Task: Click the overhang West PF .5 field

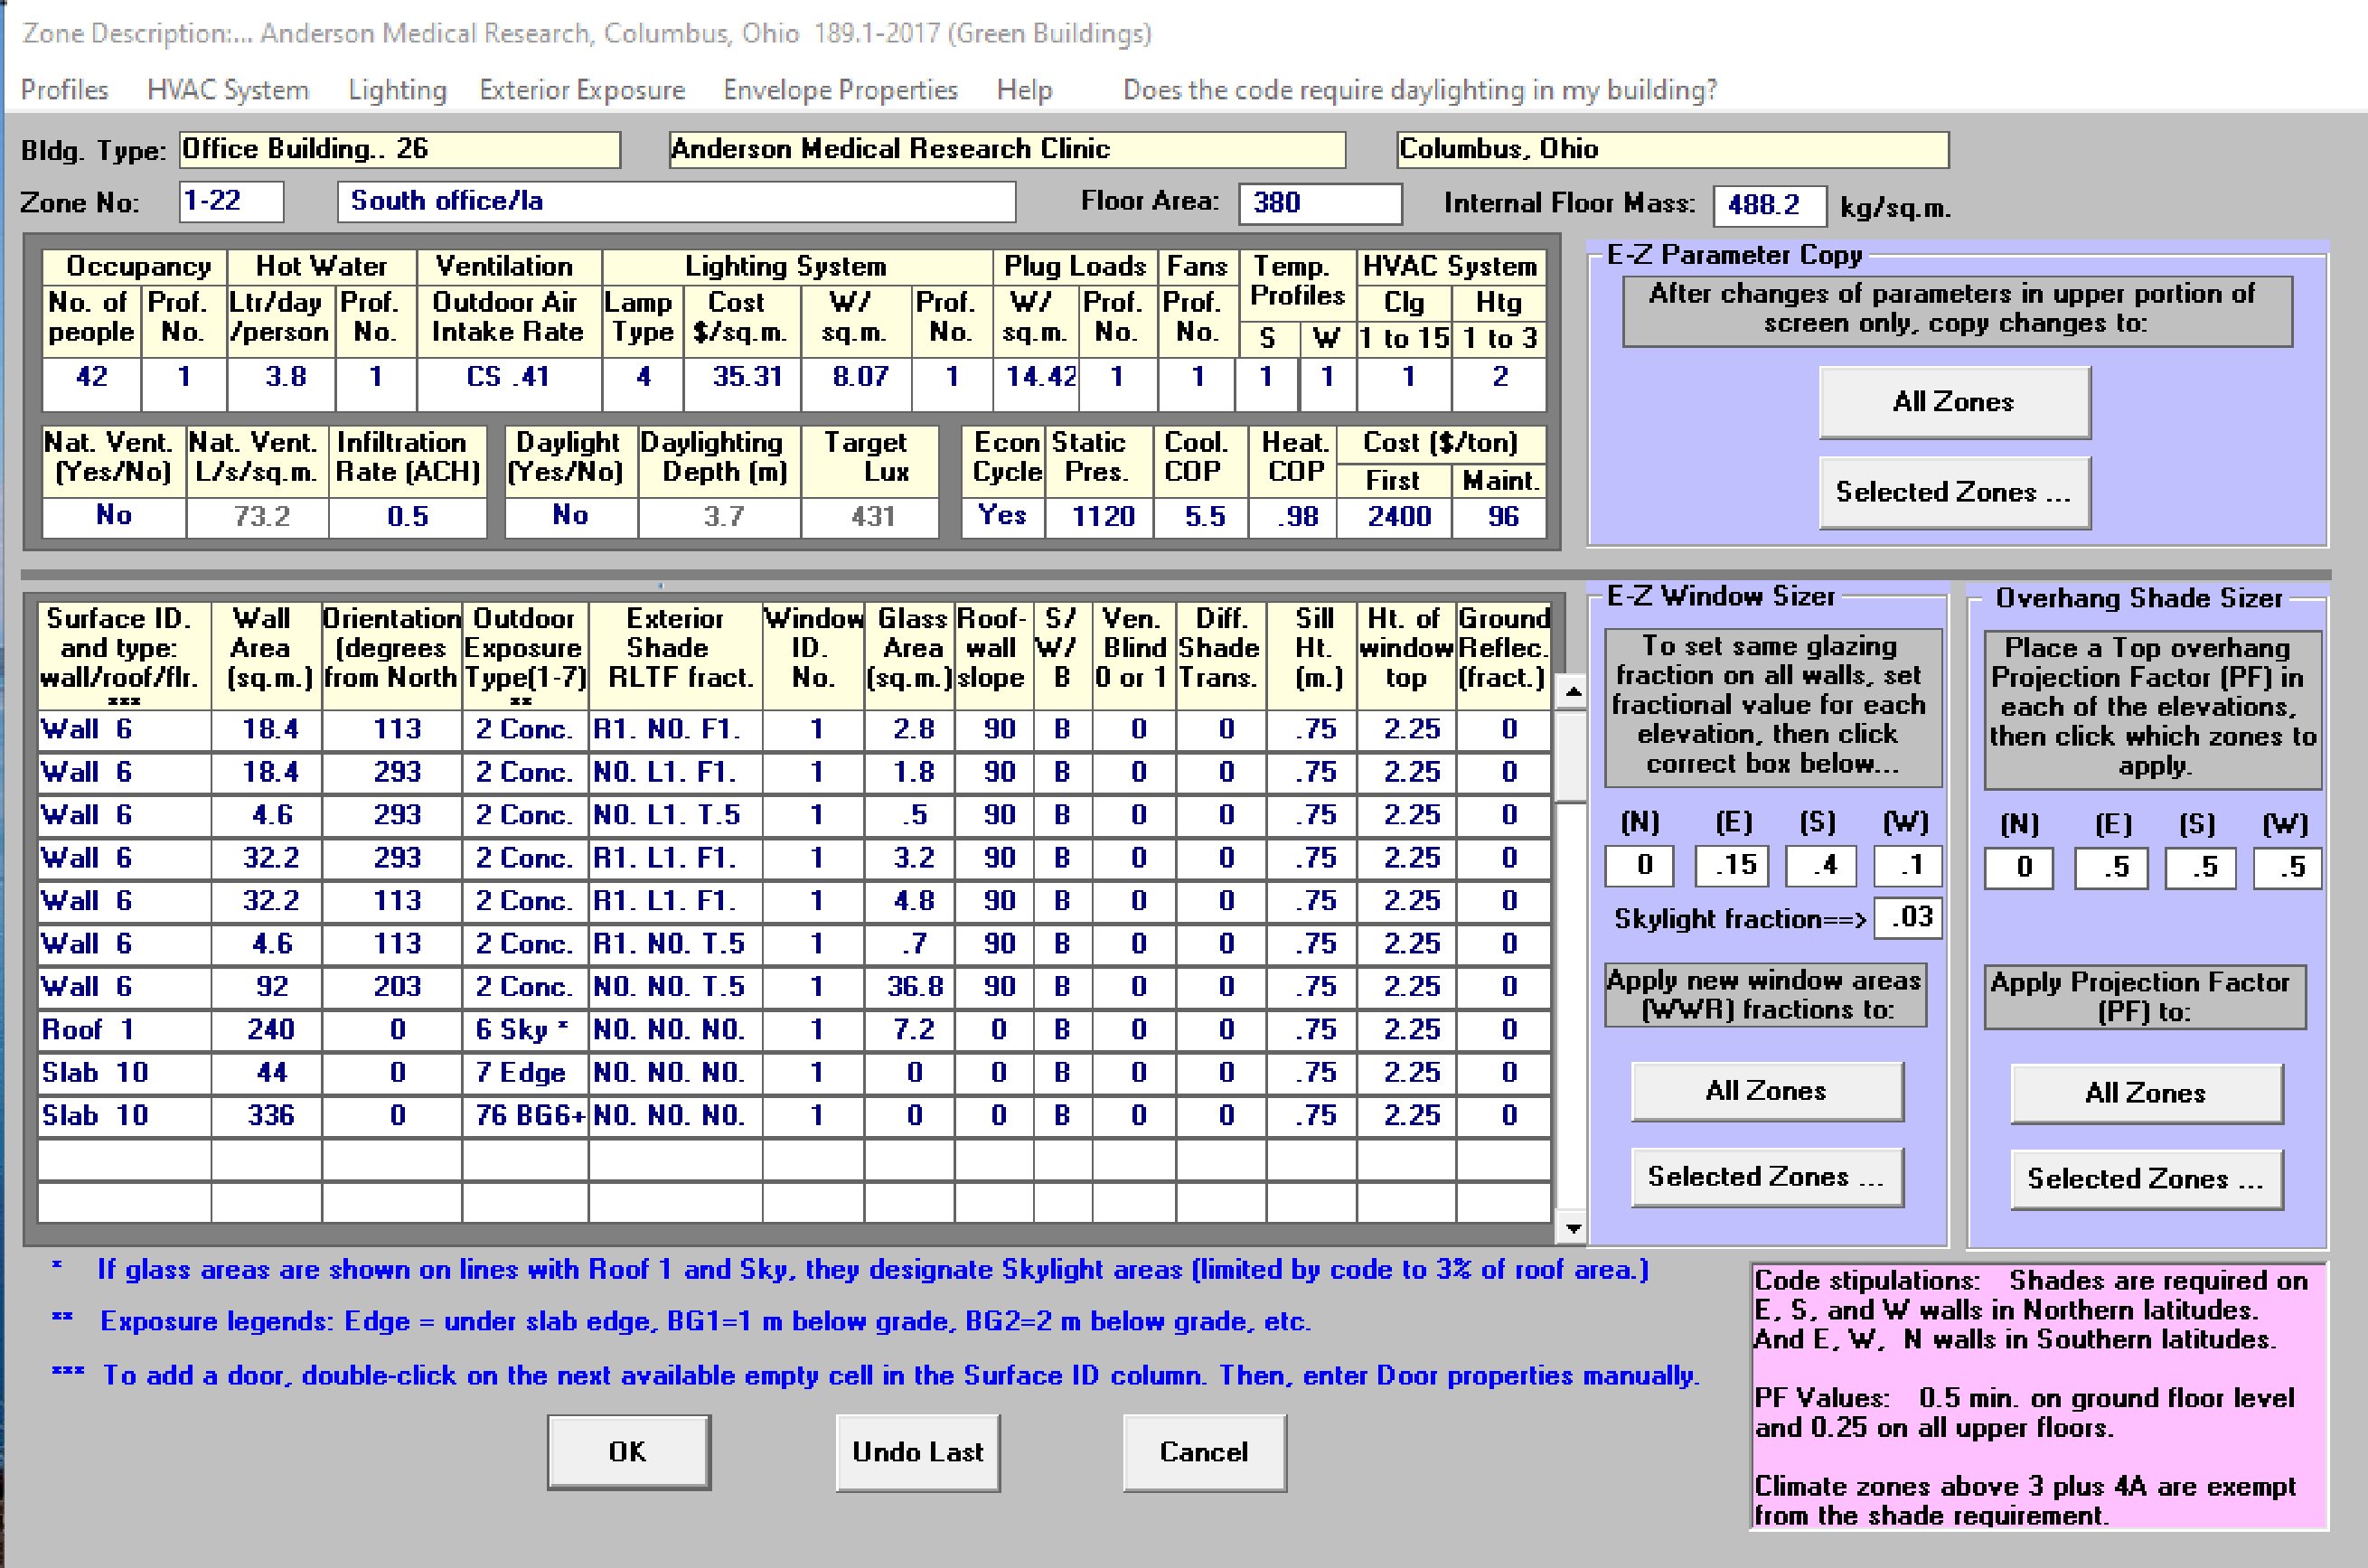Action: point(2287,868)
